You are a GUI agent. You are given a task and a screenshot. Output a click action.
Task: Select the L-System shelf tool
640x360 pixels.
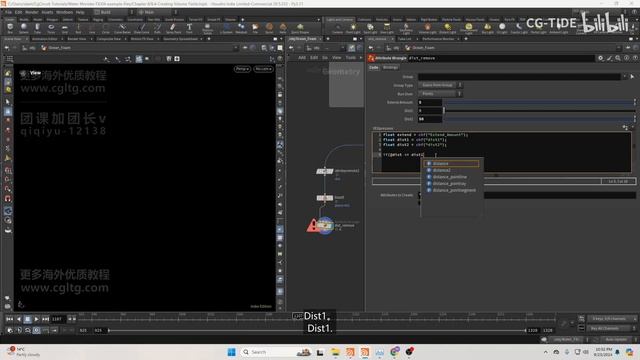tap(226, 28)
